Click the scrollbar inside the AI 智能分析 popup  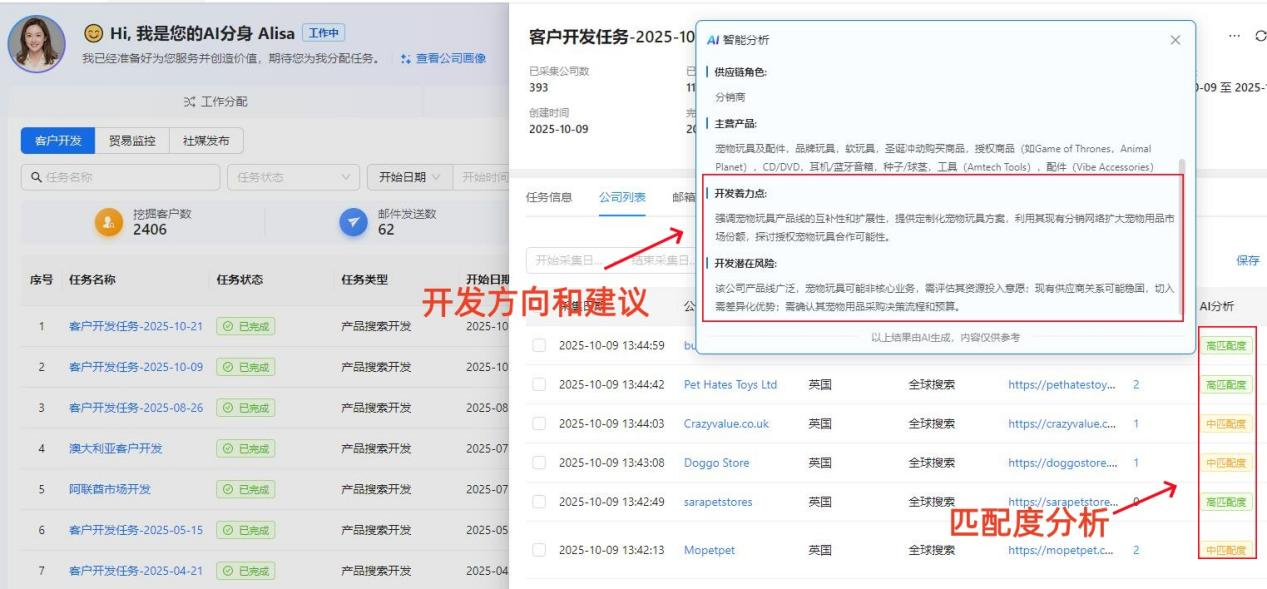(1183, 166)
